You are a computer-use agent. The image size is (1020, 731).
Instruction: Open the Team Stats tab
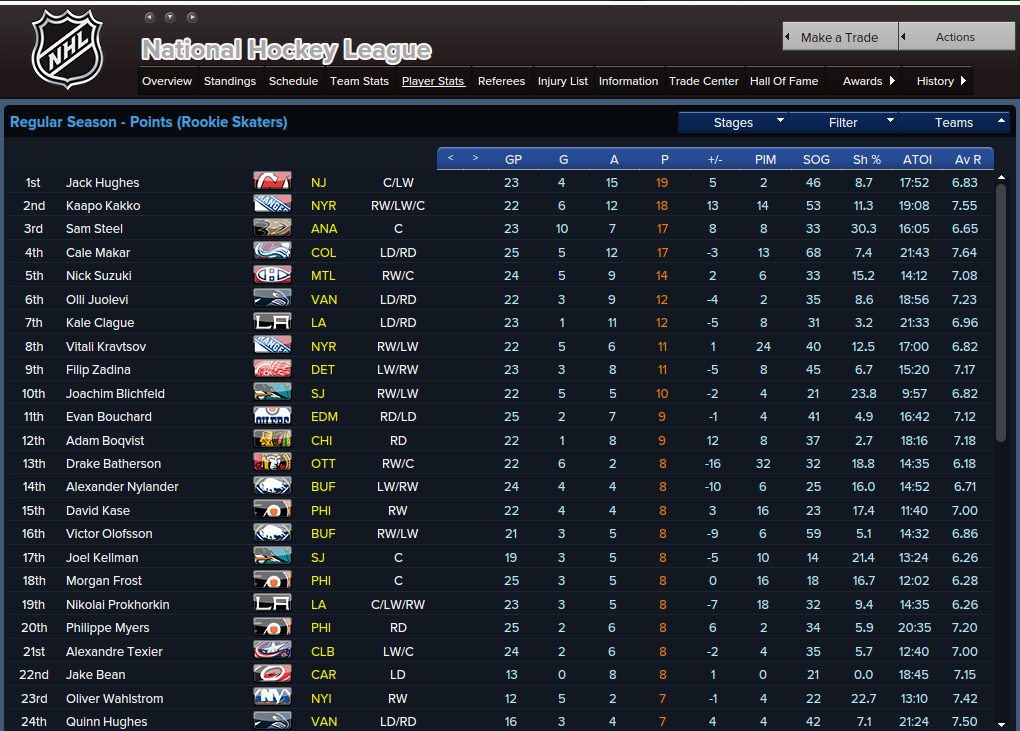(x=359, y=81)
